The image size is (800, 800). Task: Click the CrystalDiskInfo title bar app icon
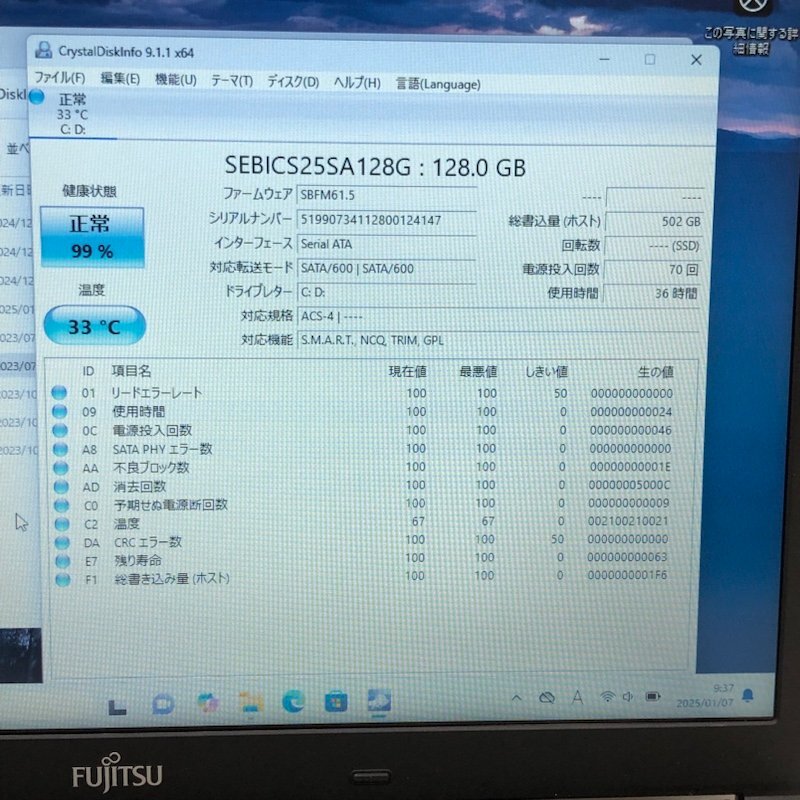point(43,51)
